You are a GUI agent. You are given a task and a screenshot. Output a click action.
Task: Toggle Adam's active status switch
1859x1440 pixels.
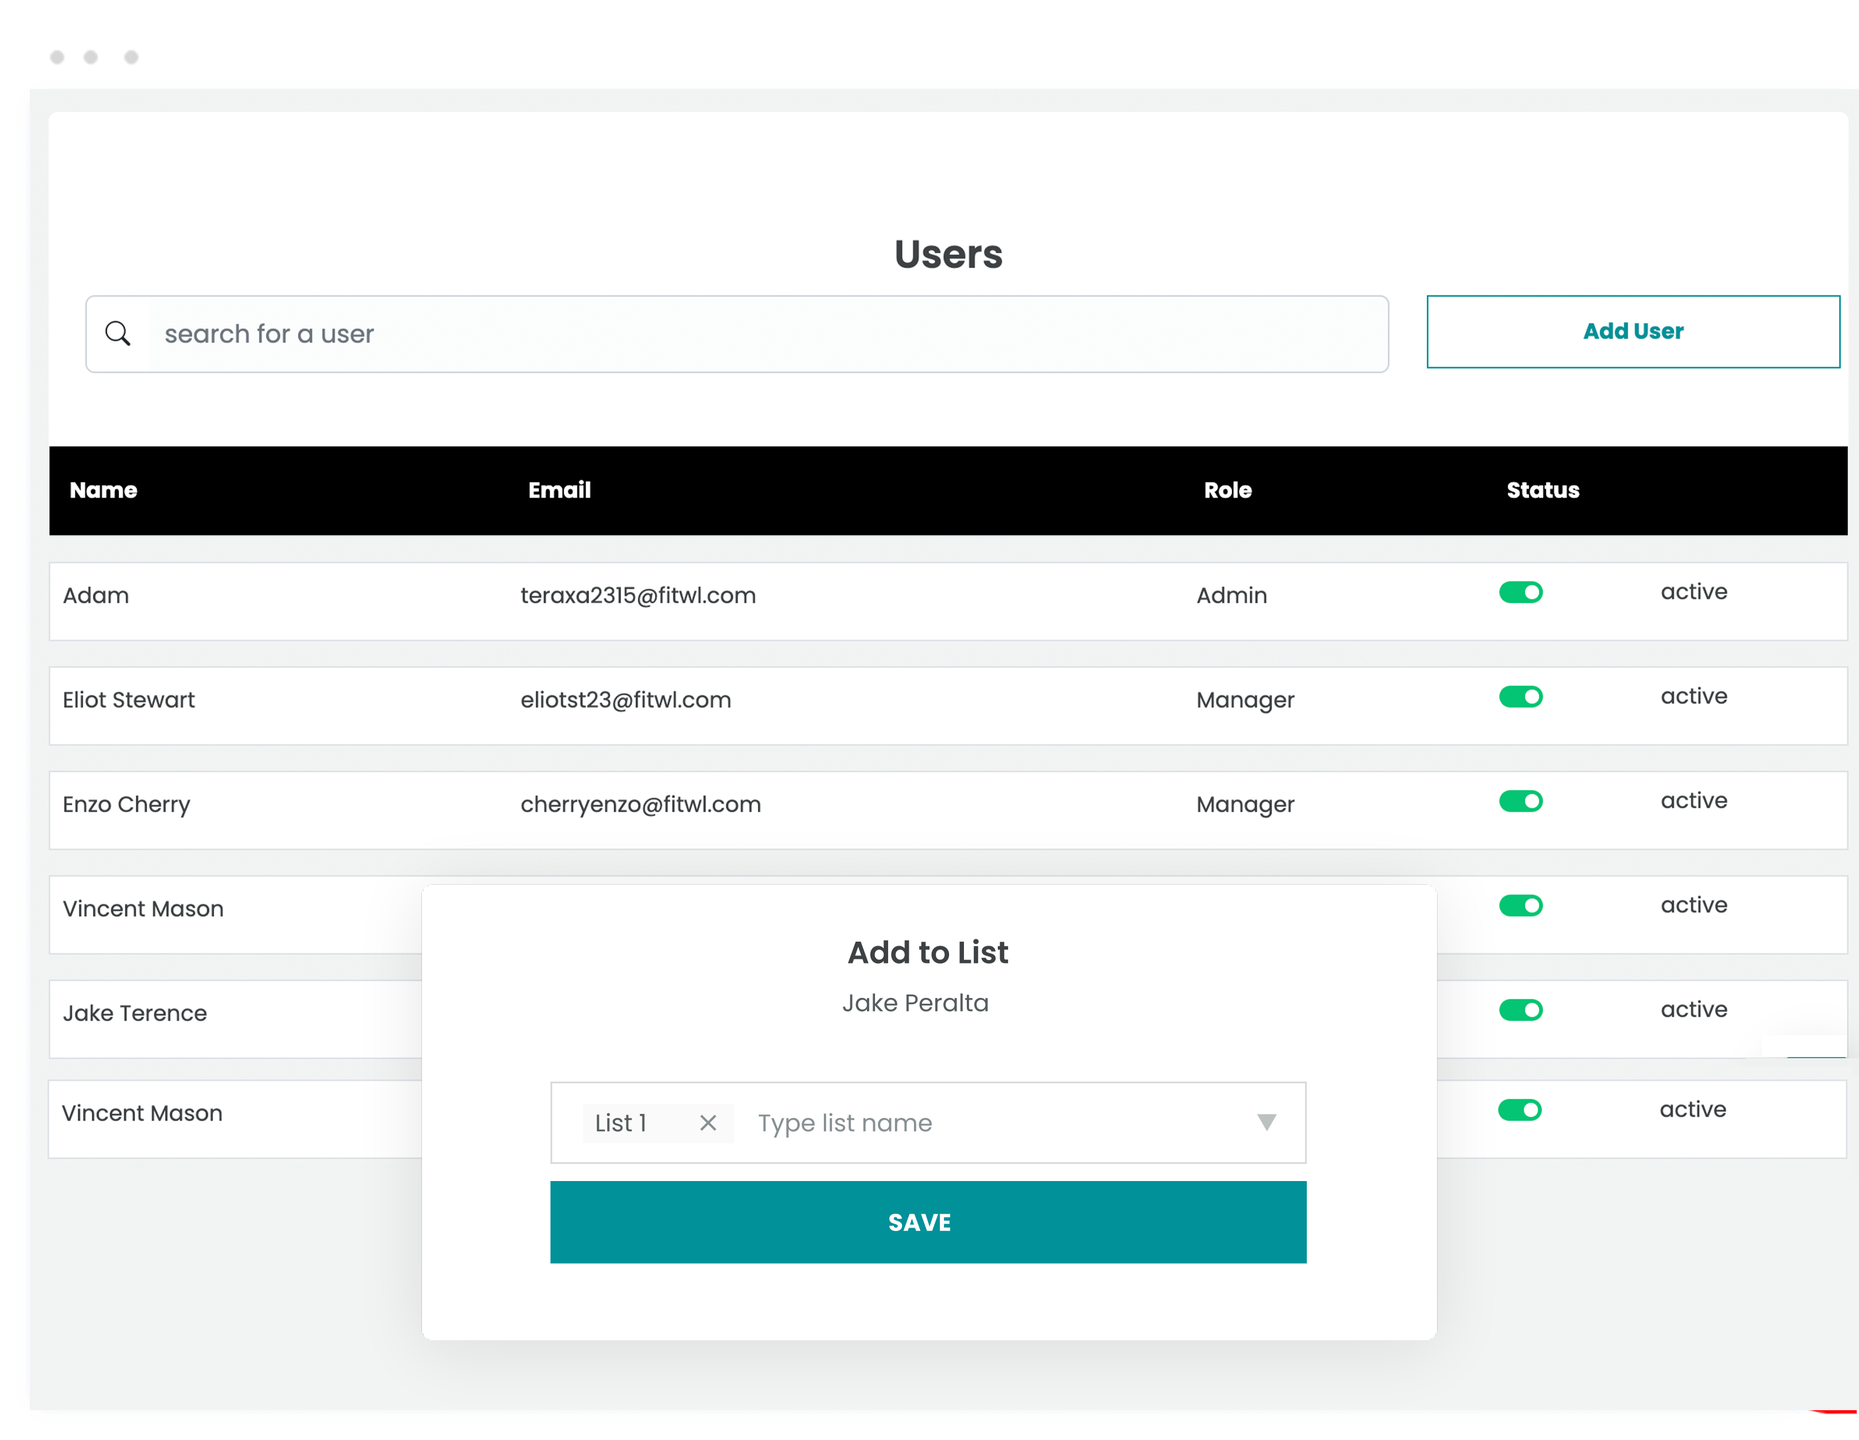coord(1520,593)
